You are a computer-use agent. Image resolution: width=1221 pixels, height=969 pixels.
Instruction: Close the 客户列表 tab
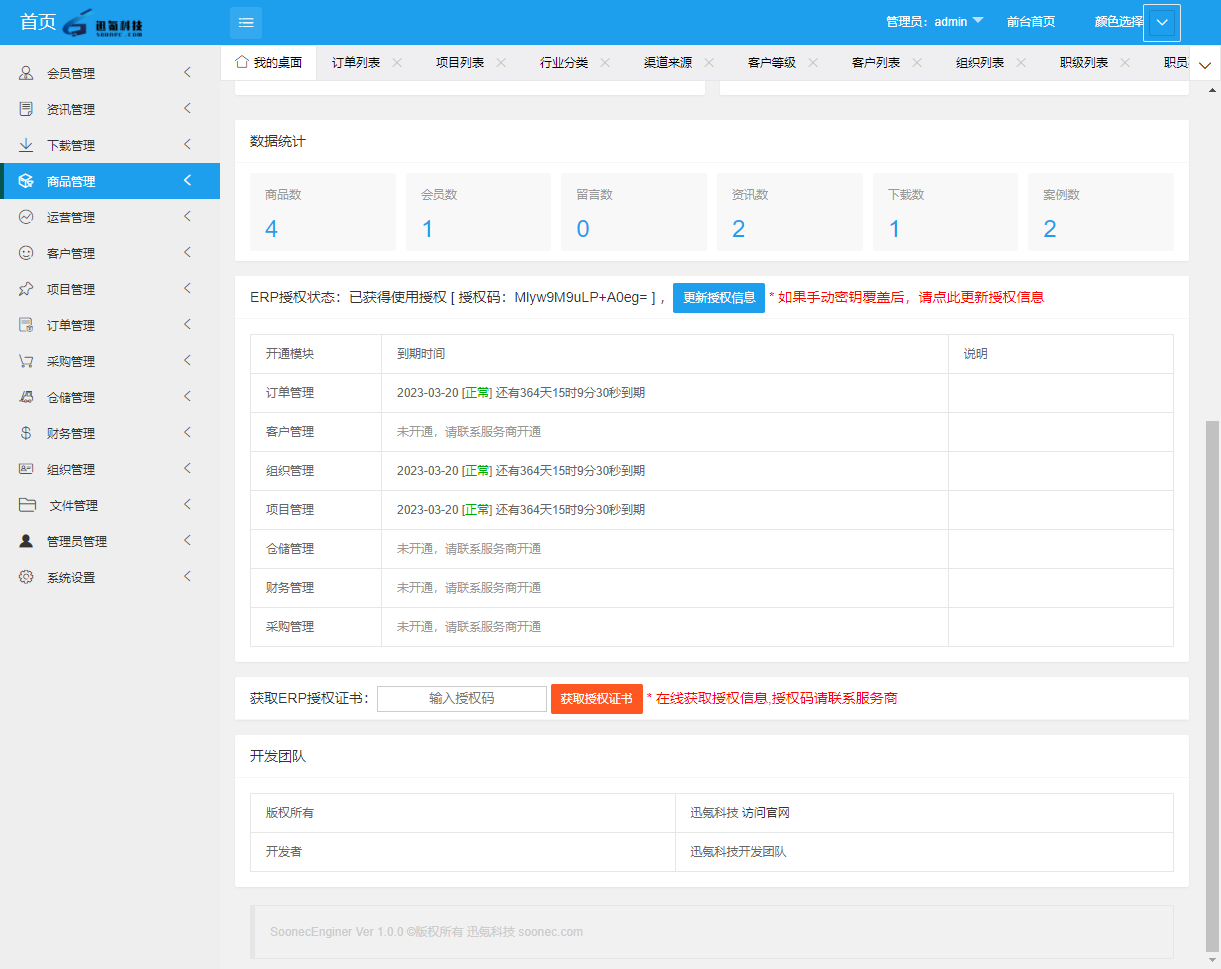tap(917, 62)
